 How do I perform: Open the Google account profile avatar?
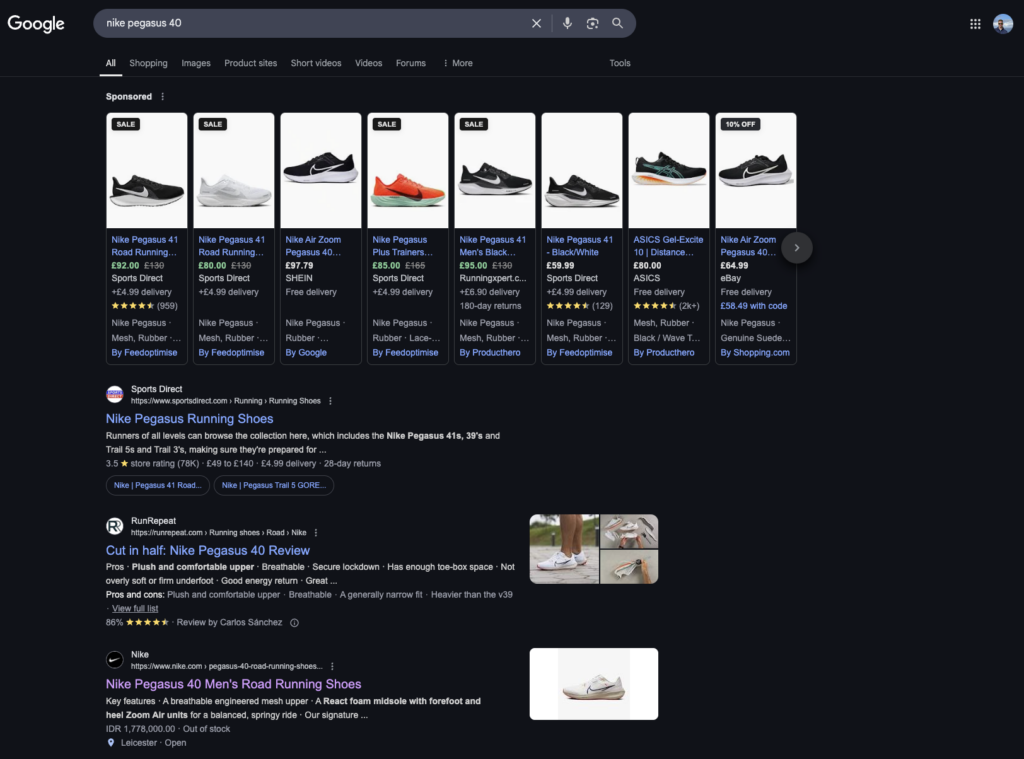(x=1002, y=24)
